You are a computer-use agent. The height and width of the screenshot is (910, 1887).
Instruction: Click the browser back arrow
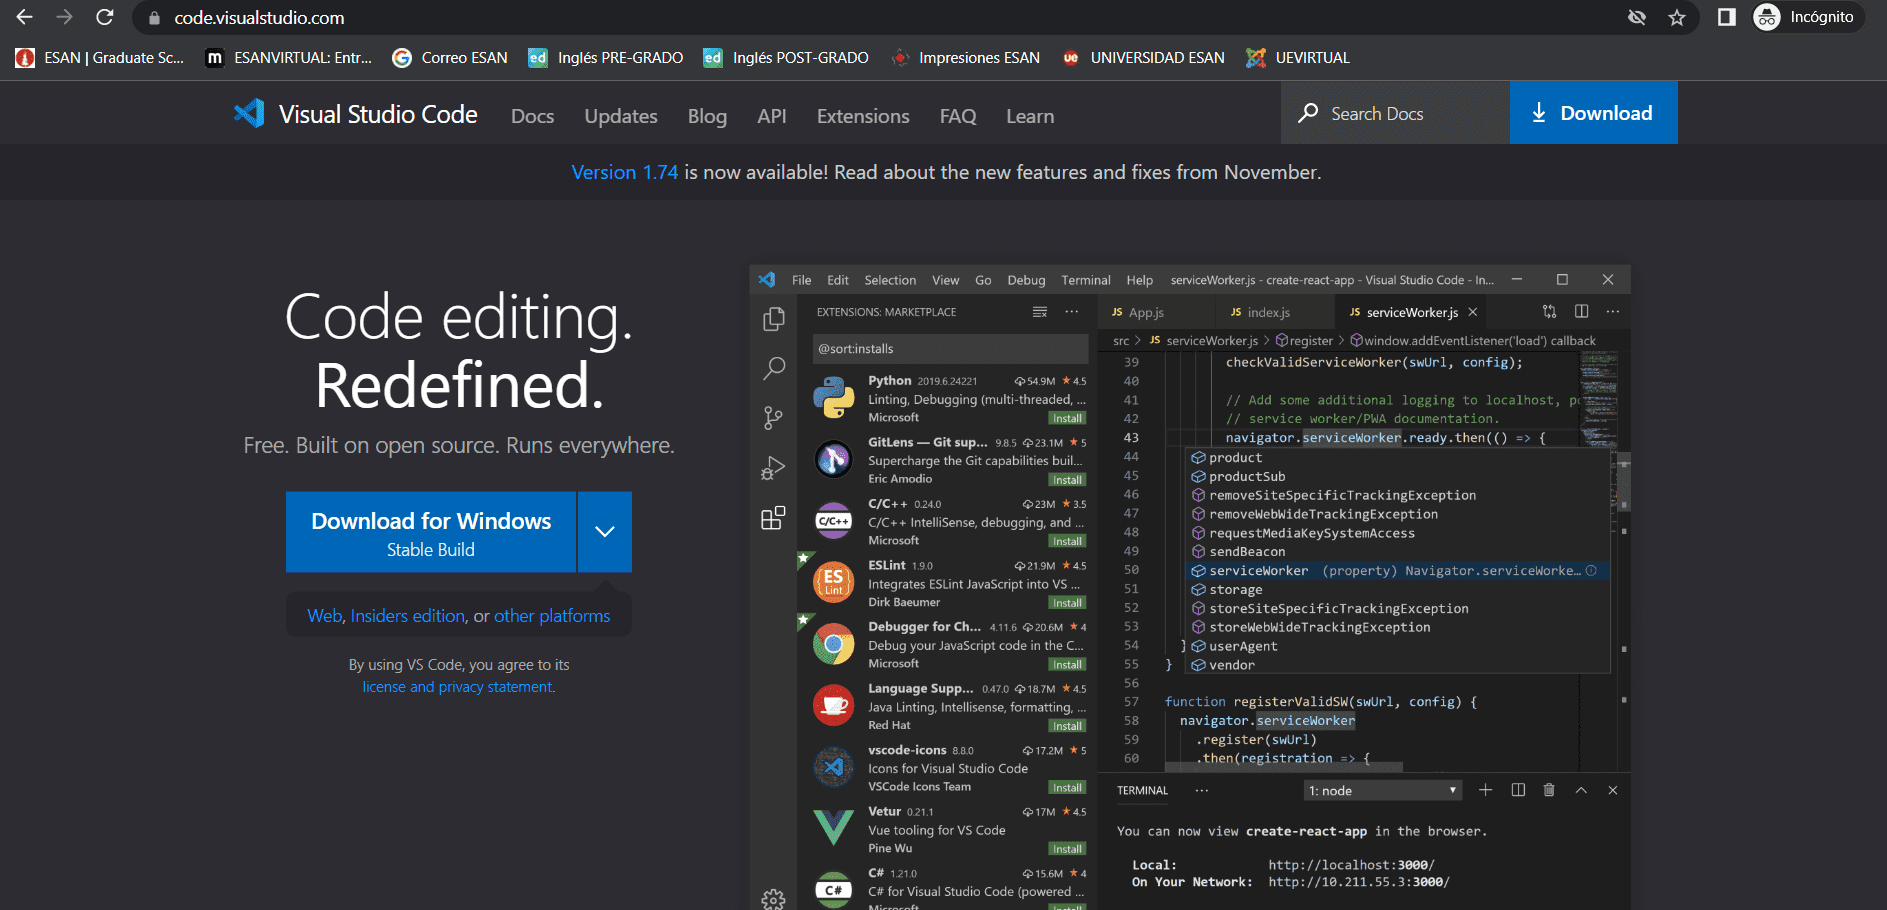point(24,17)
